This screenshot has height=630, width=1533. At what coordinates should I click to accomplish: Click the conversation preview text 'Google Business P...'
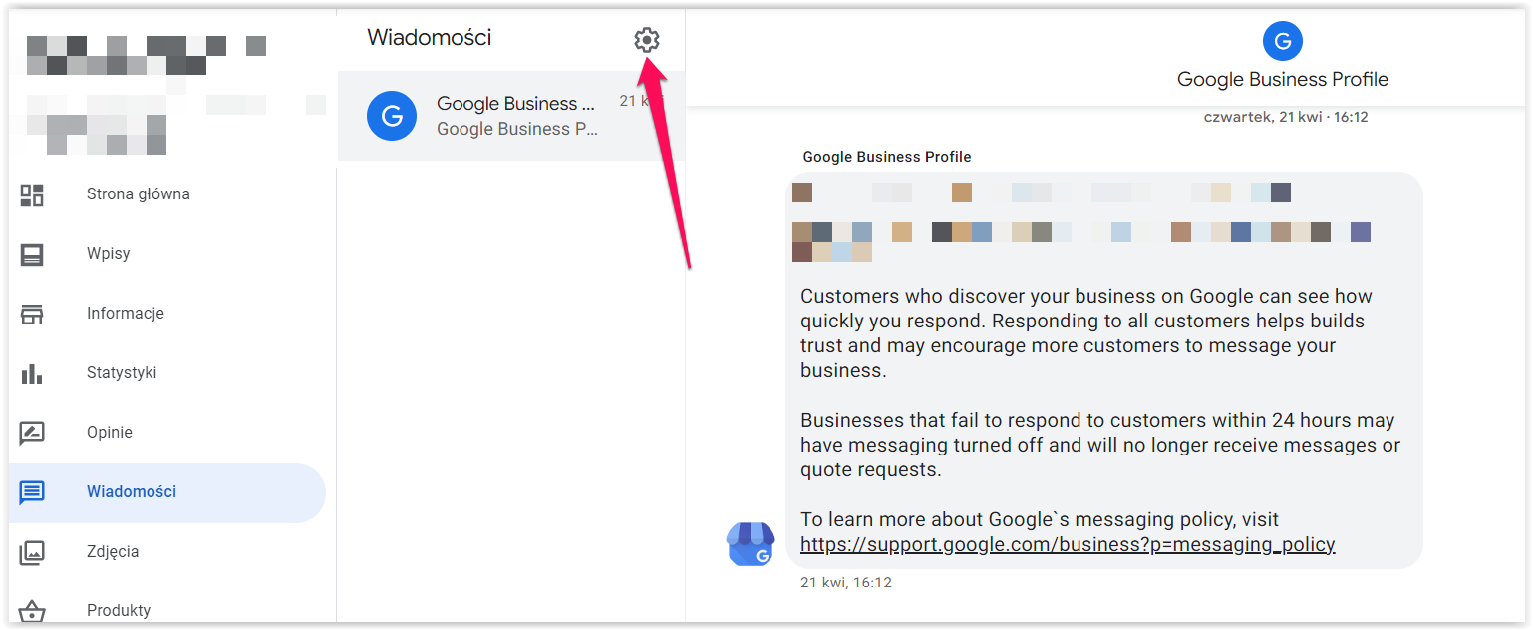(x=518, y=129)
